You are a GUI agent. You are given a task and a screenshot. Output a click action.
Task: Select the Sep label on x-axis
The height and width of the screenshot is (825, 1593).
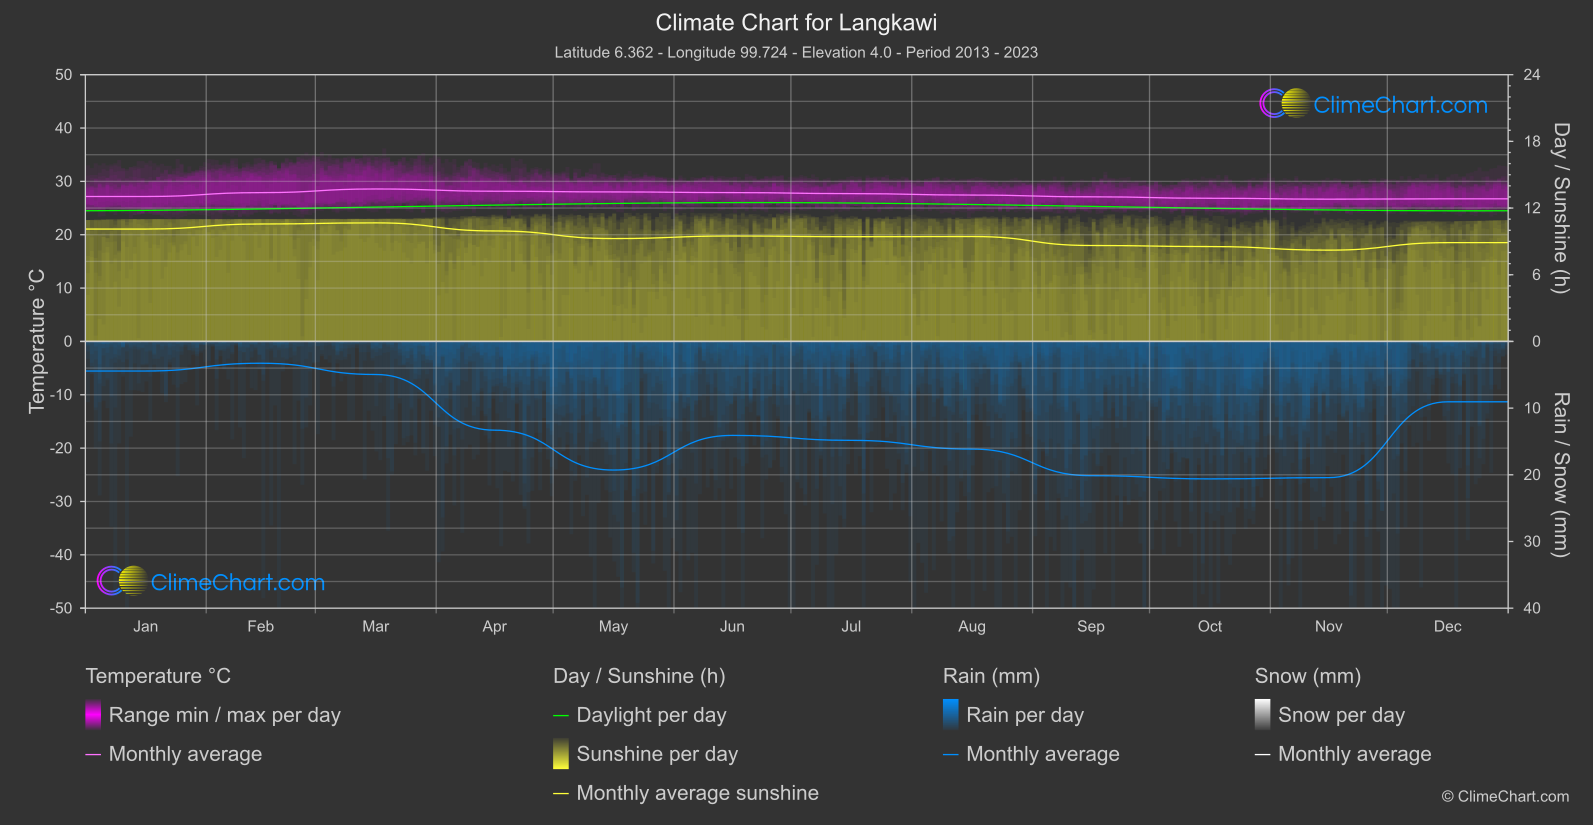point(1091,626)
